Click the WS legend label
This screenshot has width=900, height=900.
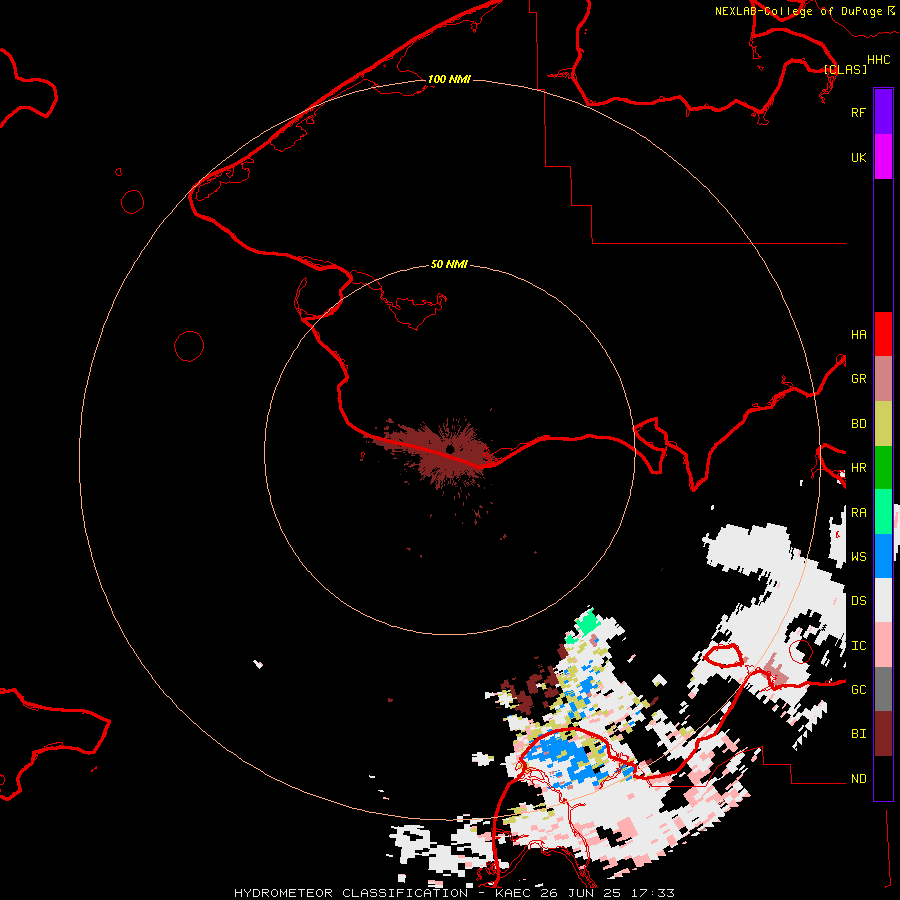[x=858, y=557]
